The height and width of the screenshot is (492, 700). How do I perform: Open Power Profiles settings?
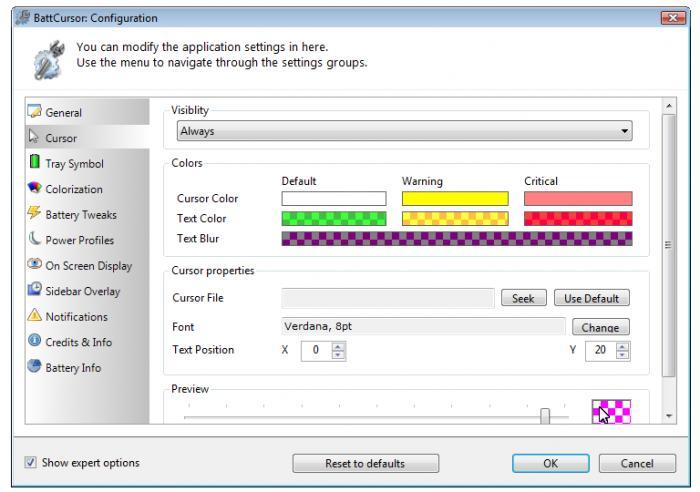pos(88,239)
